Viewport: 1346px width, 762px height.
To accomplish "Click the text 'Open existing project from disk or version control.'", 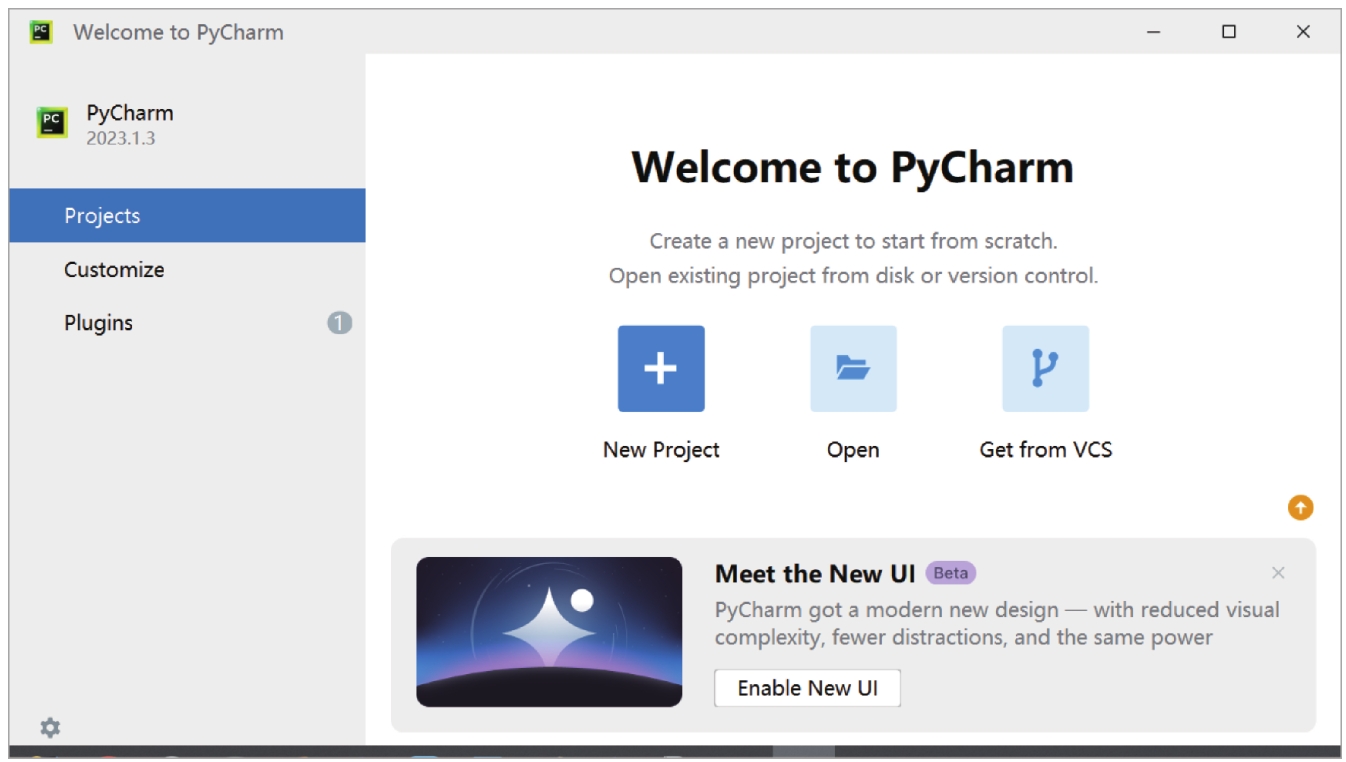I will [x=853, y=275].
